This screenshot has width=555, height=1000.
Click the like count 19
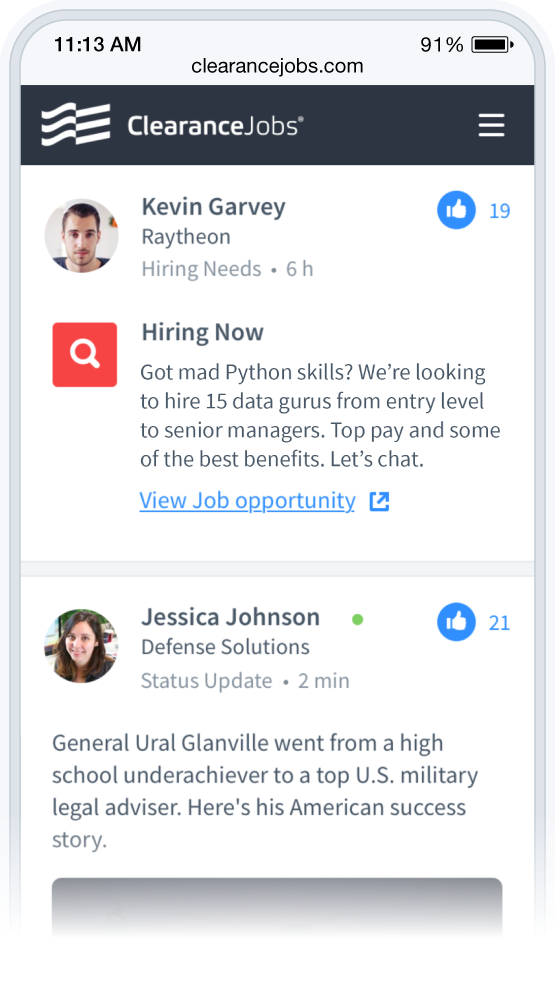tap(500, 211)
